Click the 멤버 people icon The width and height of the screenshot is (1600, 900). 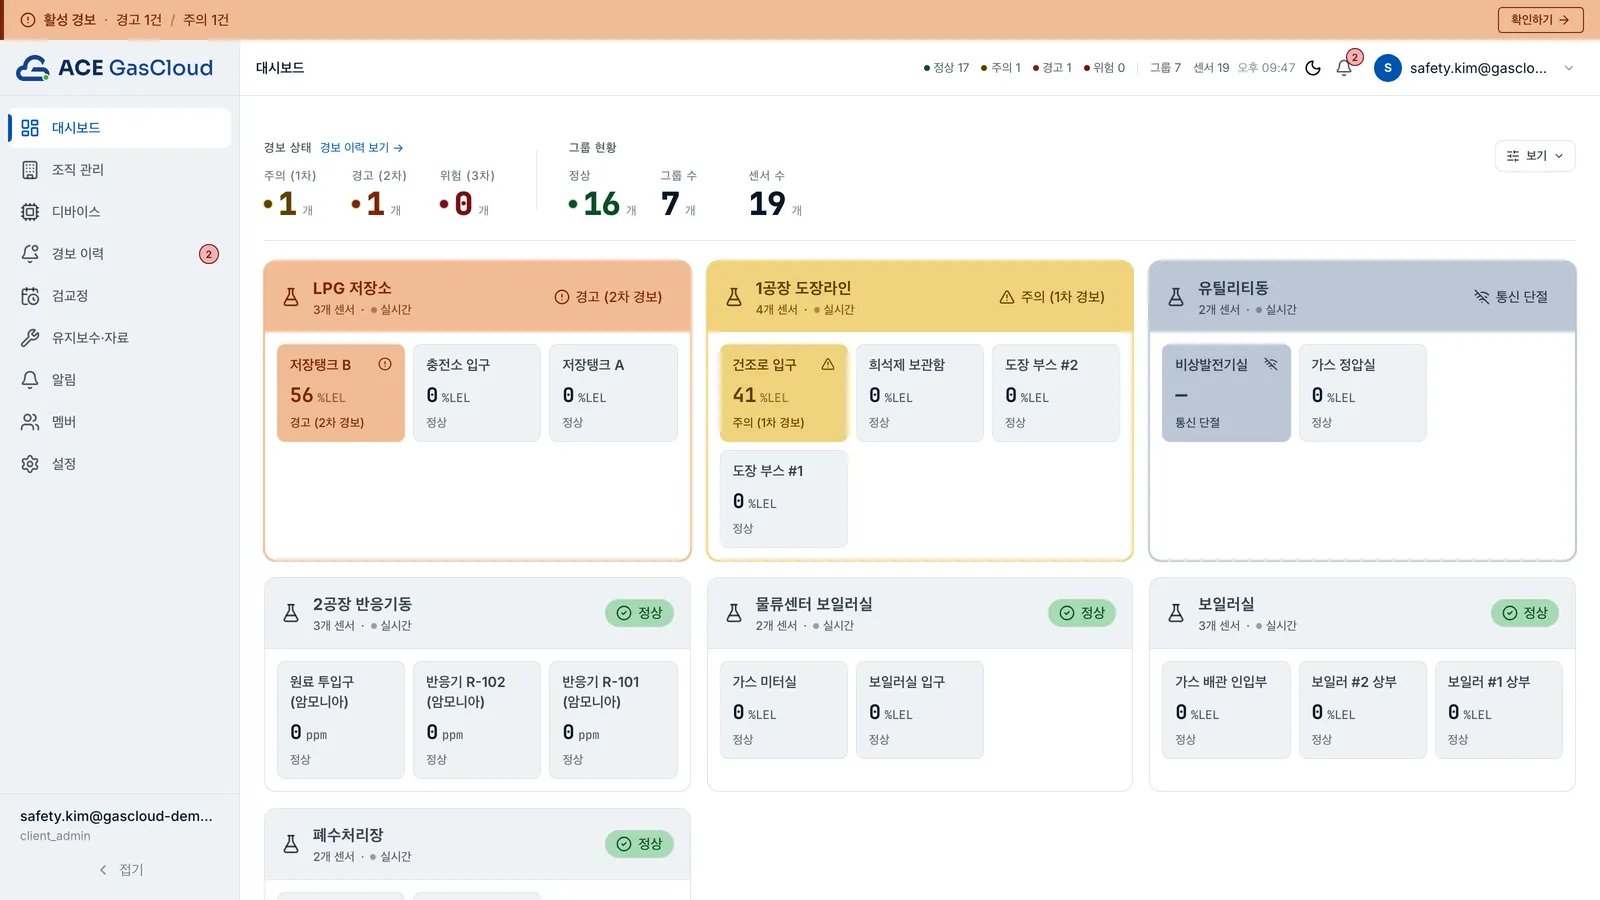[30, 422]
